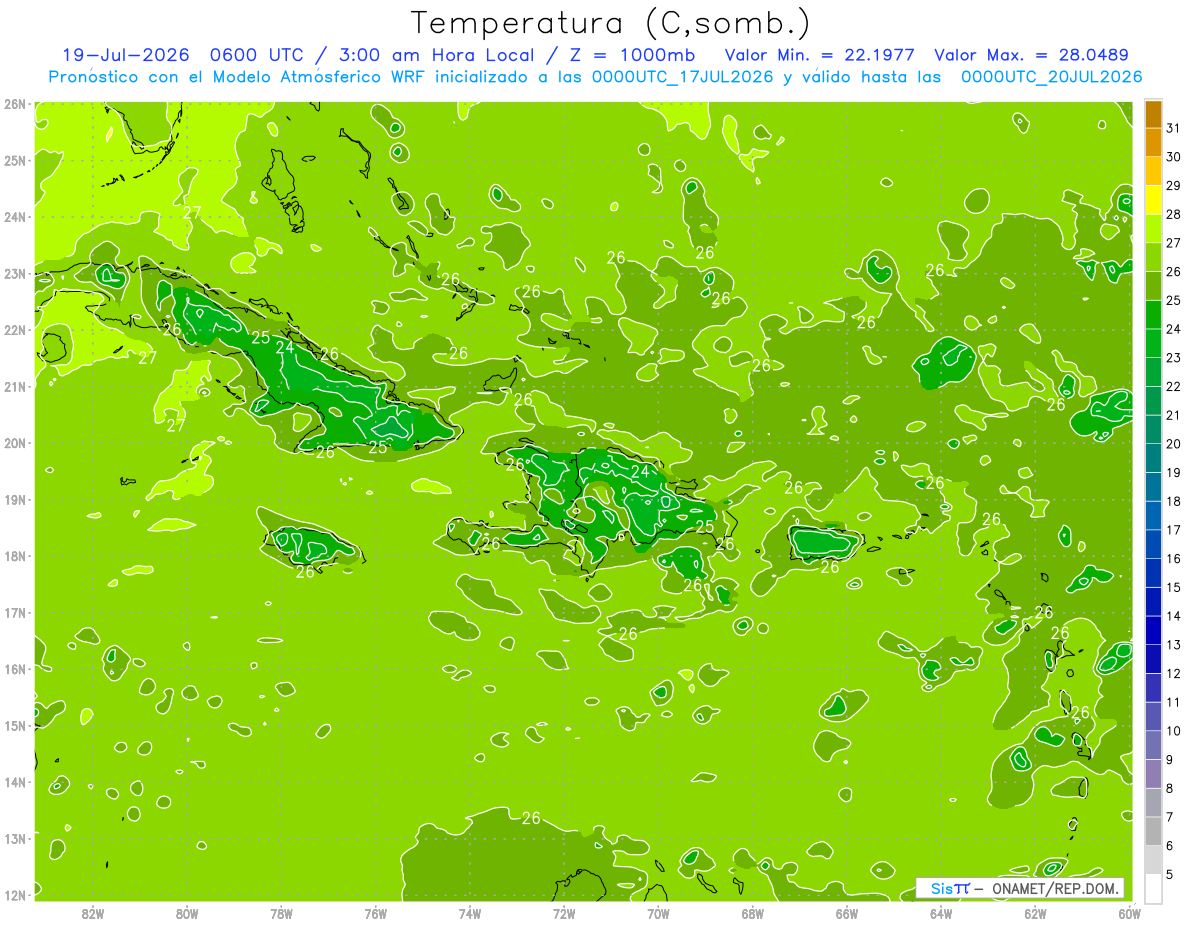Click the "82W" longitude axis label

[93, 914]
